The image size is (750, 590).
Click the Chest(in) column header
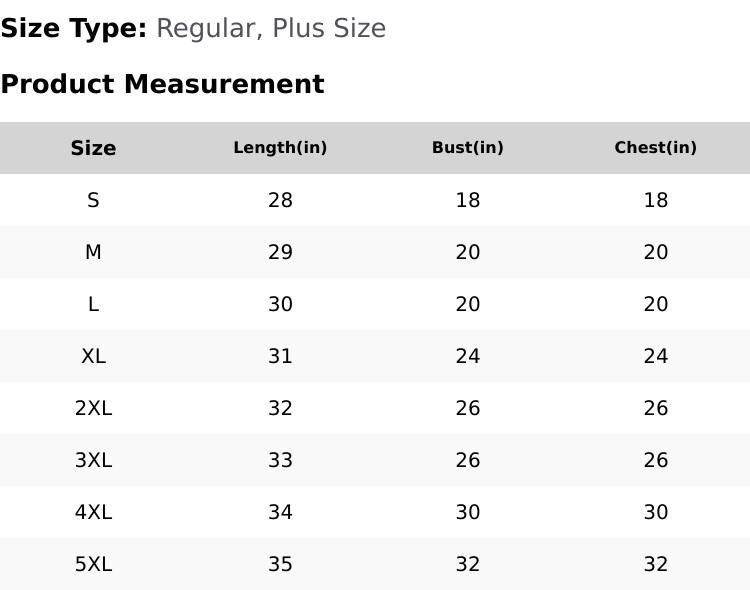click(655, 148)
